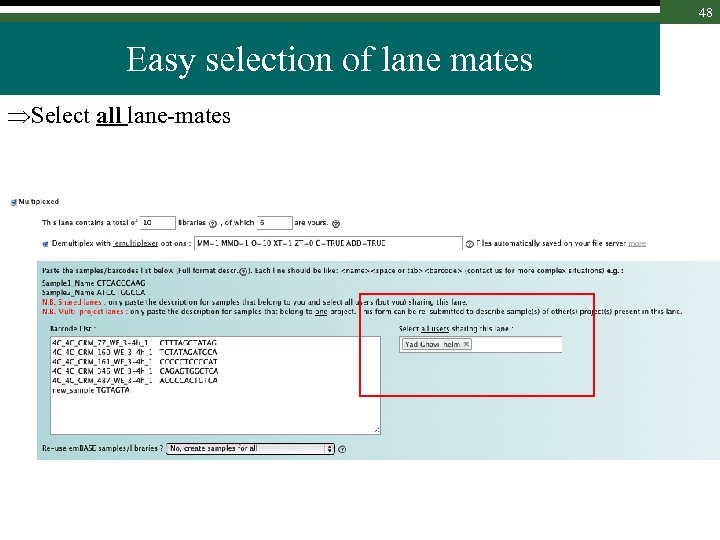The width and height of the screenshot is (720, 540).
Task: Open help icon next to Re-use dropdown
Action: coord(342,449)
